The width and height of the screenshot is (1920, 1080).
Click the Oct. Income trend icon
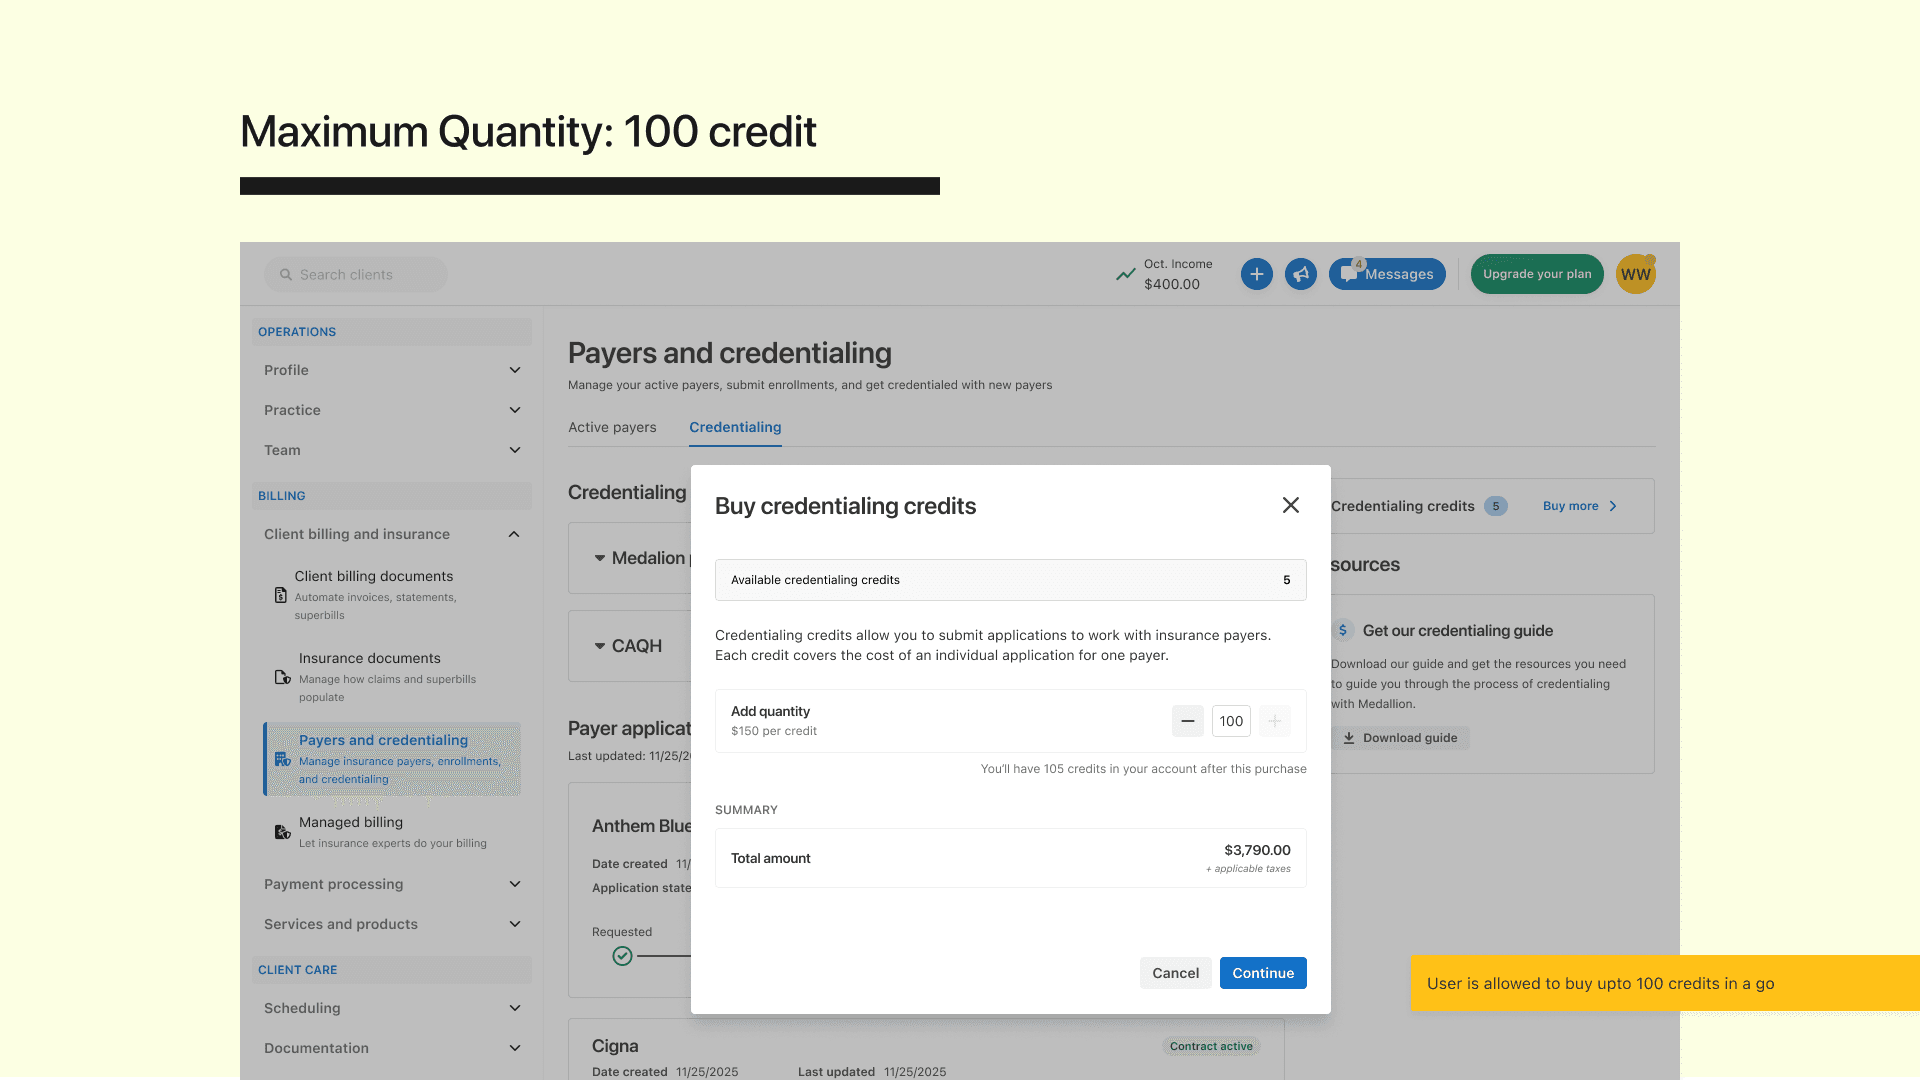tap(1126, 274)
